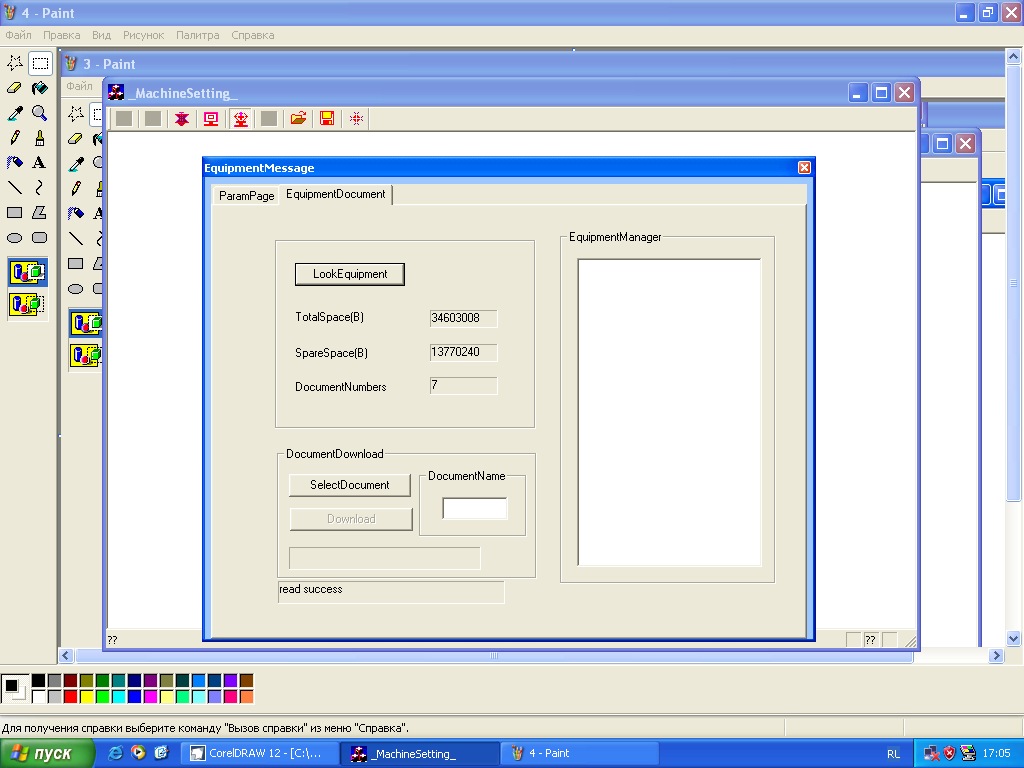The width and height of the screenshot is (1024, 768).
Task: Click the red floppy save icon in _MachineSetting_ toolbar
Action: pos(327,119)
